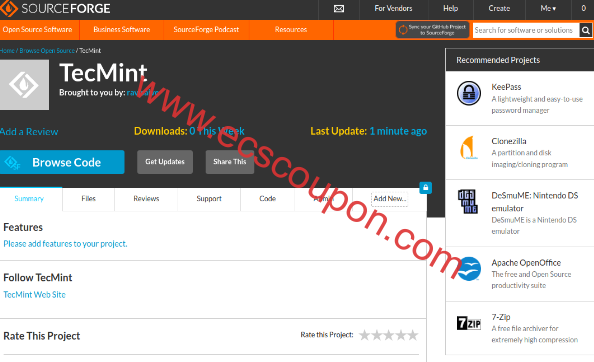Open the Clonezilla project title

tap(509, 141)
